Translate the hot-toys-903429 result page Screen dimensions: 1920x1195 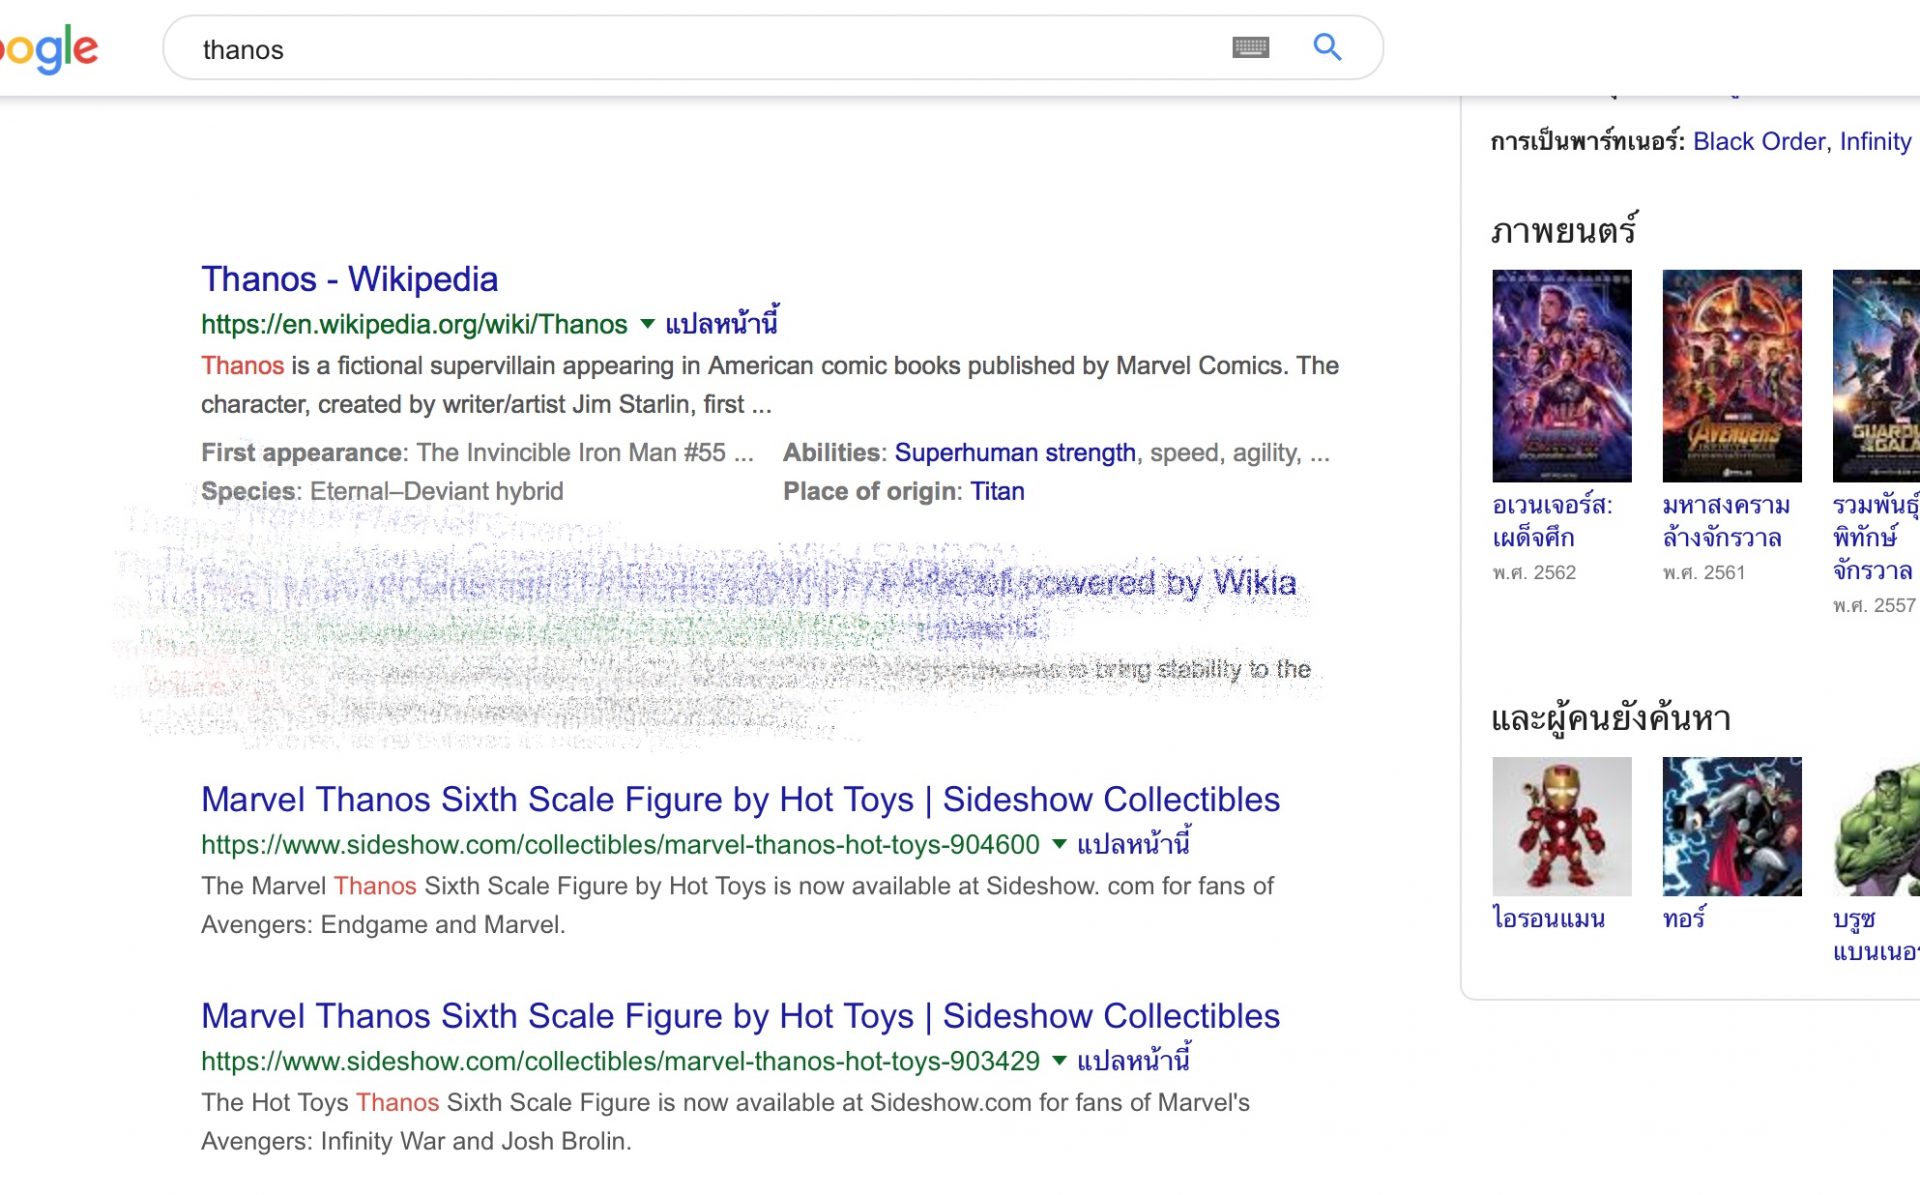1133,1059
